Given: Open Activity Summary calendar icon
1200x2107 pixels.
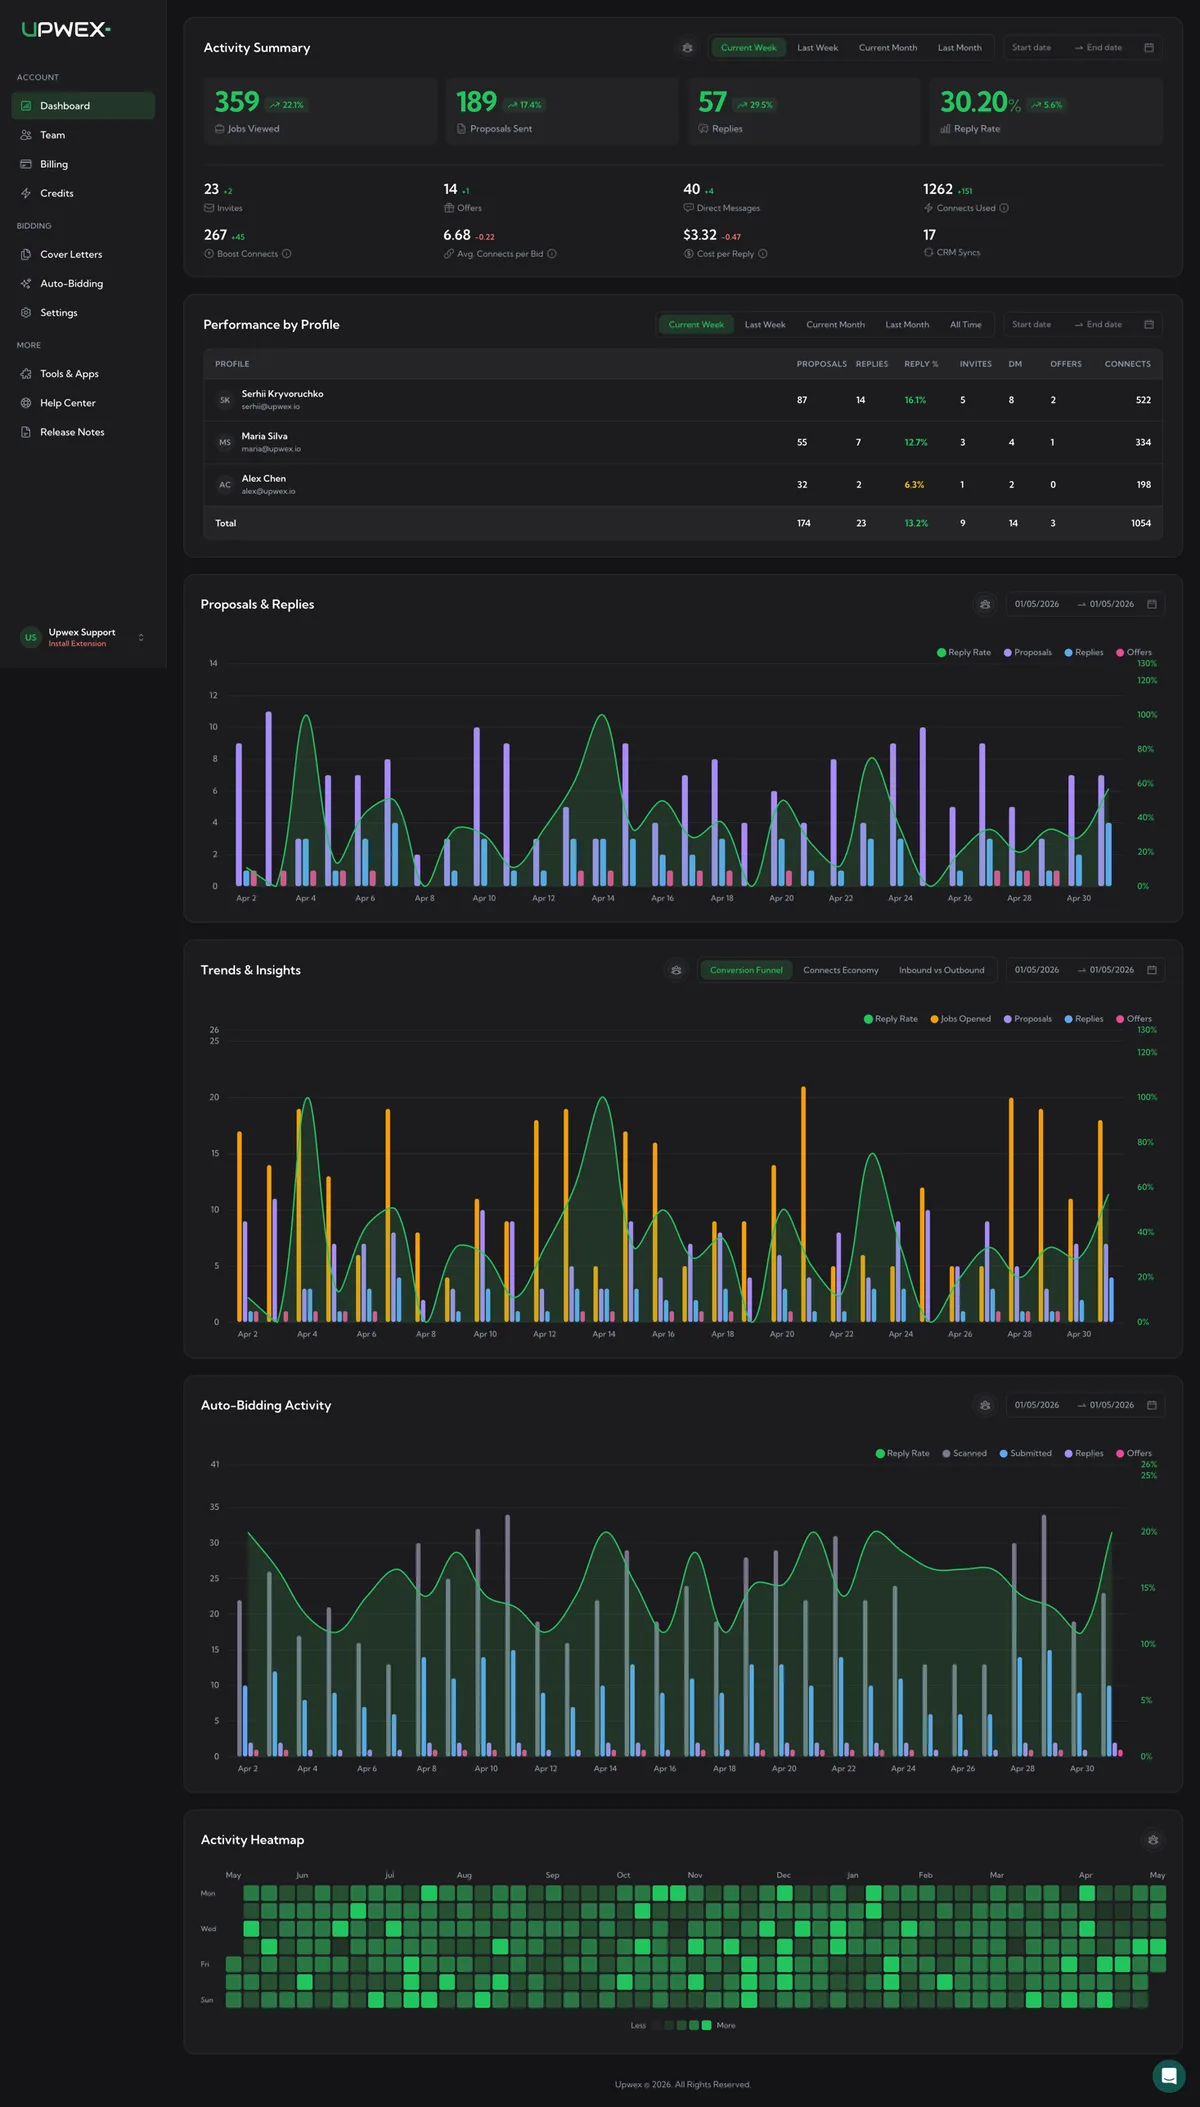Looking at the screenshot, I should tap(1149, 47).
